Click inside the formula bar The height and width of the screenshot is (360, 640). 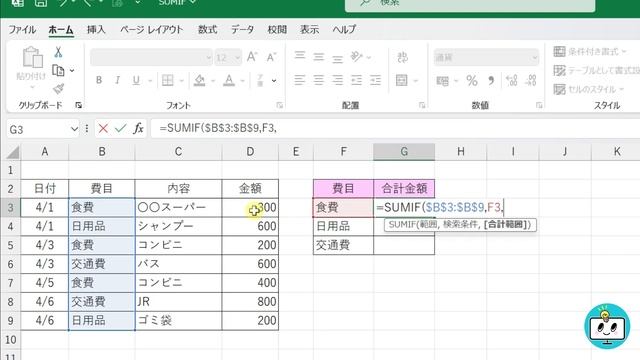[x=395, y=129]
